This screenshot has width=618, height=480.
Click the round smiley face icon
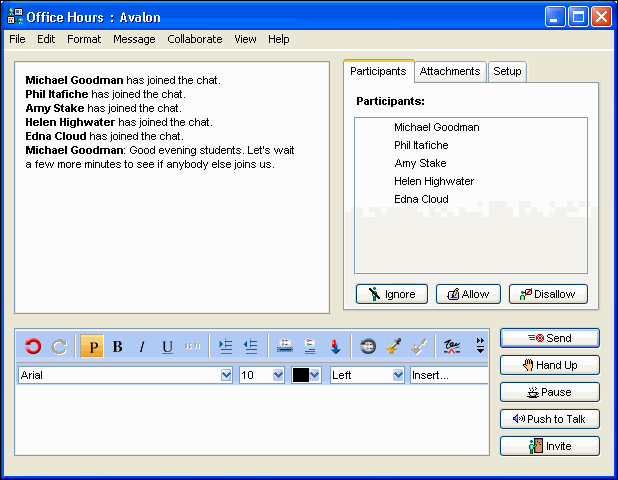pyautogui.click(x=368, y=347)
